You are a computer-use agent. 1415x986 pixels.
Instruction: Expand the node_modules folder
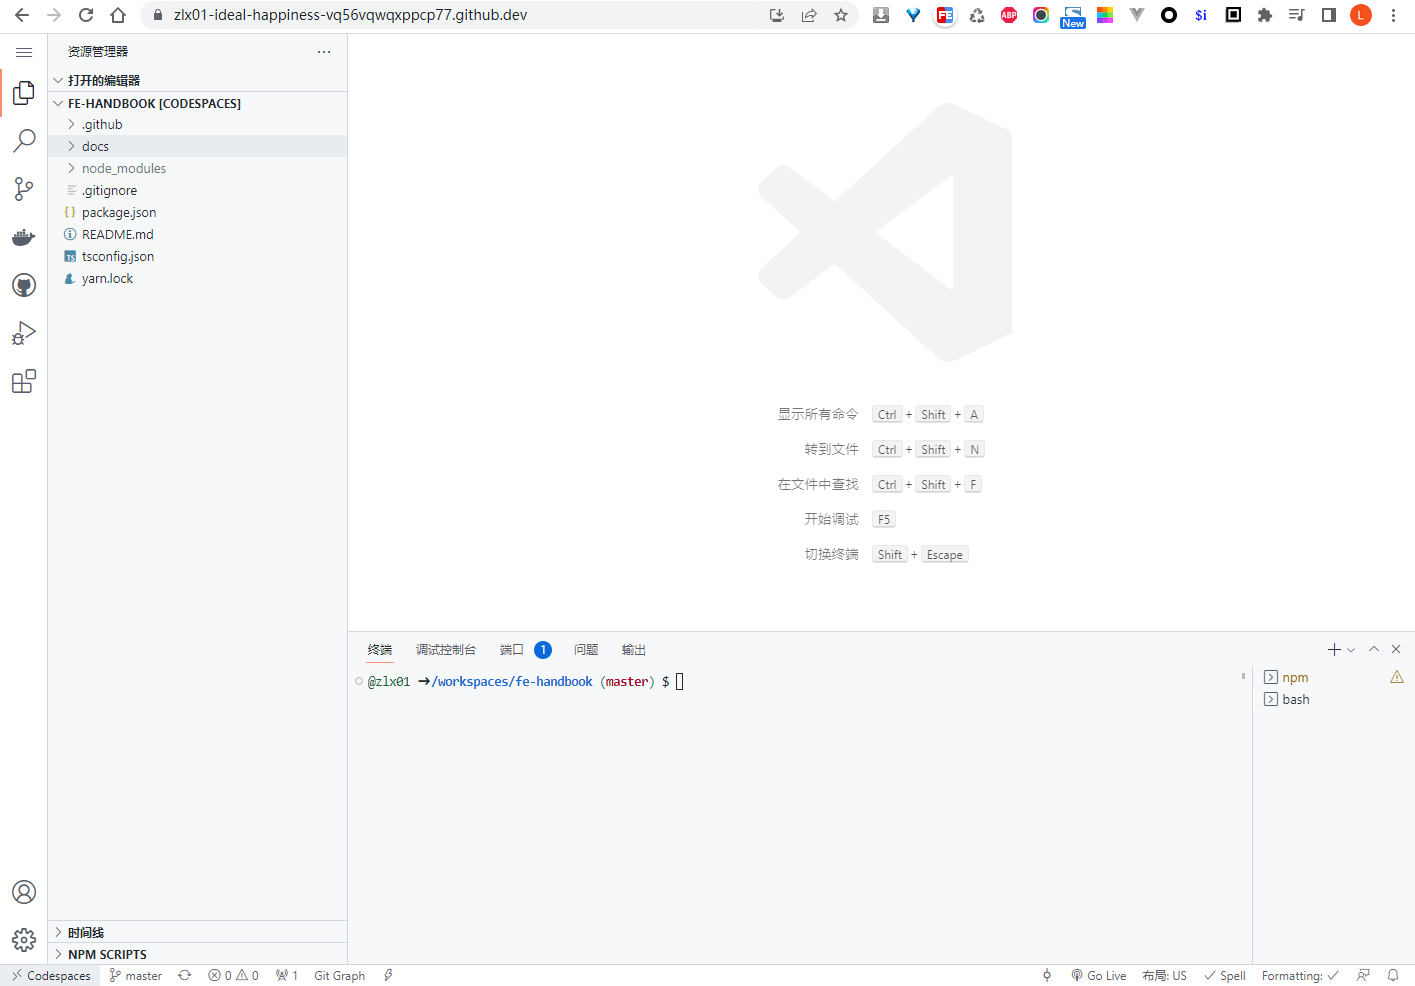198,169
